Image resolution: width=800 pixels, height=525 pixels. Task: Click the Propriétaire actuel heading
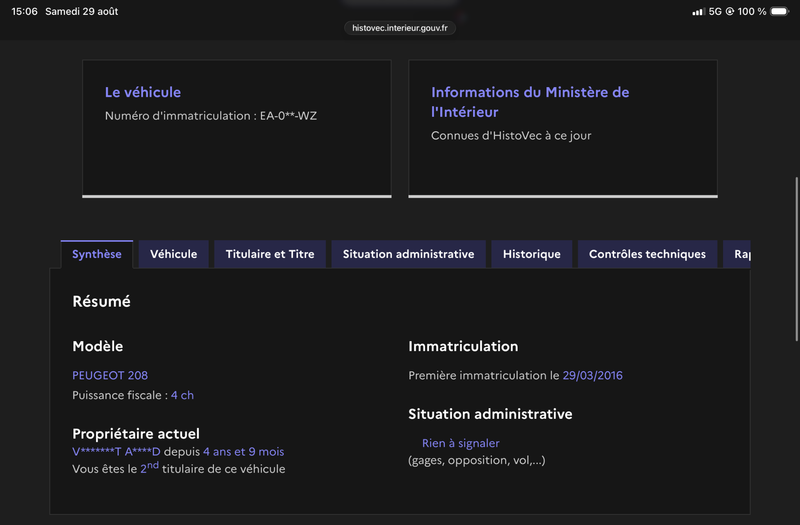pos(136,434)
